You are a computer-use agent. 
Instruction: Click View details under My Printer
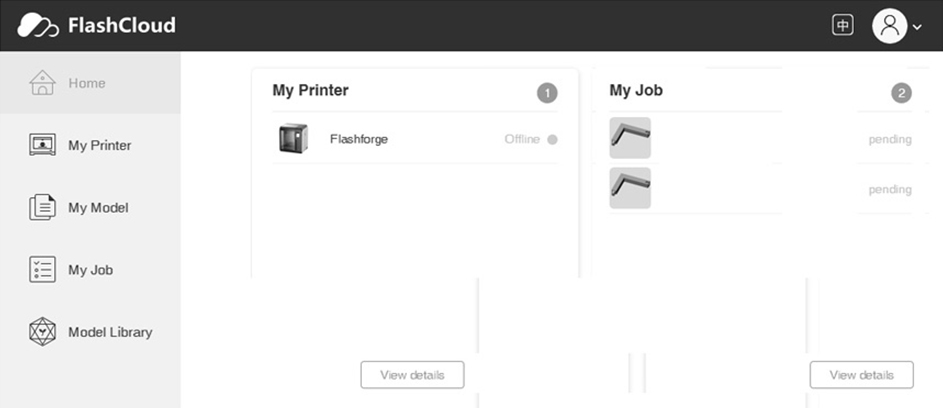[412, 375]
